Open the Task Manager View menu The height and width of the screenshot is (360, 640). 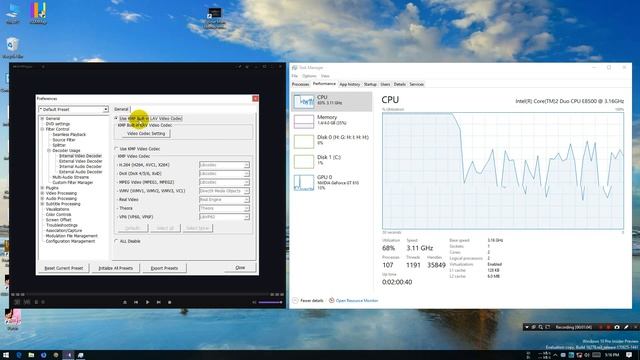[325, 76]
